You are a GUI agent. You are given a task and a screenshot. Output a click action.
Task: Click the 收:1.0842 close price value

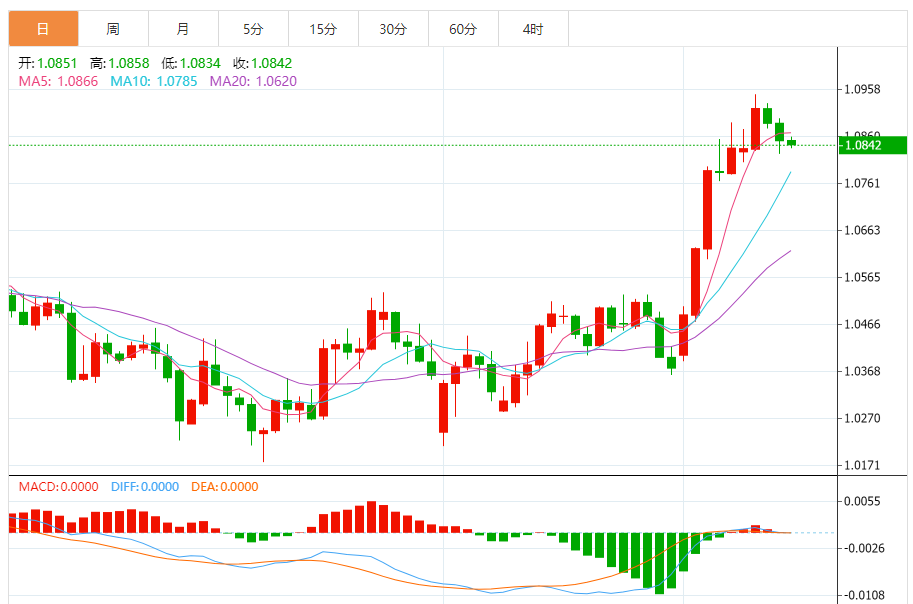pos(262,63)
